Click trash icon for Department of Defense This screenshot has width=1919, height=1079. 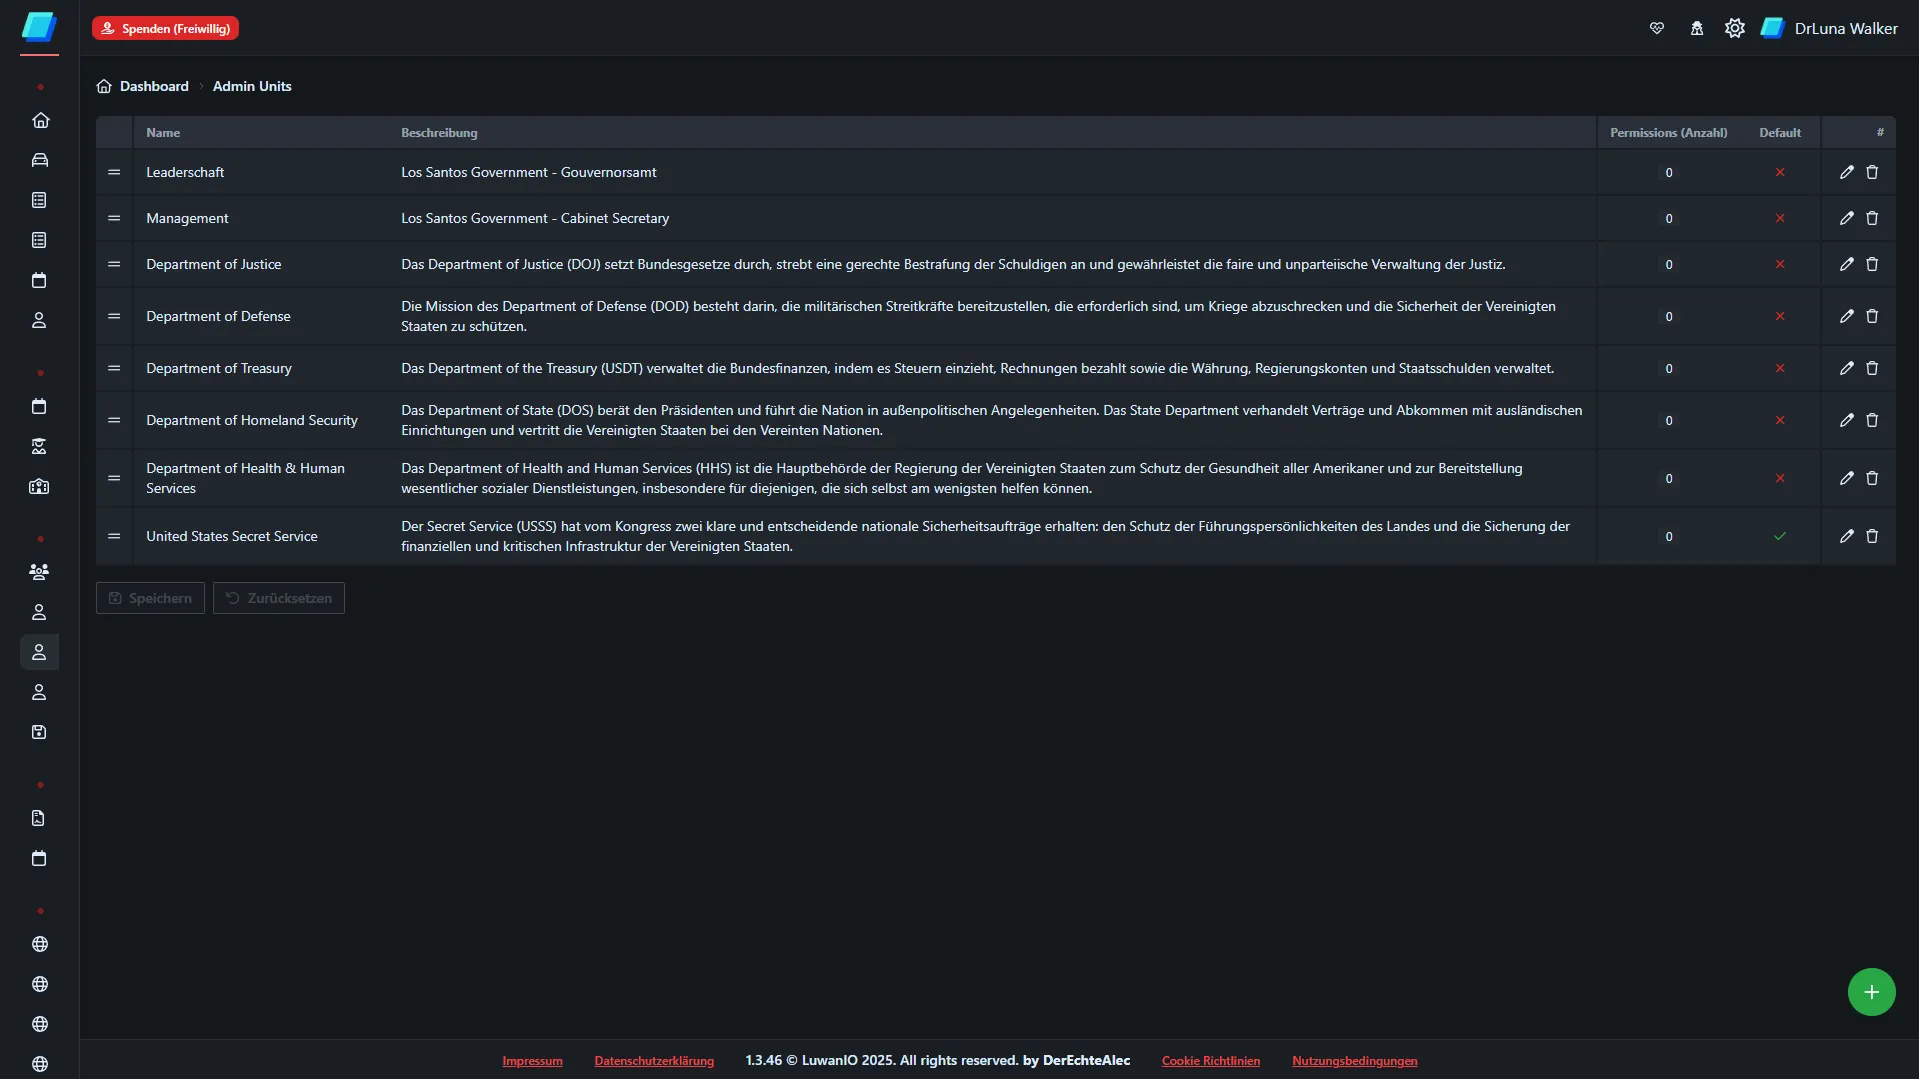(1872, 316)
